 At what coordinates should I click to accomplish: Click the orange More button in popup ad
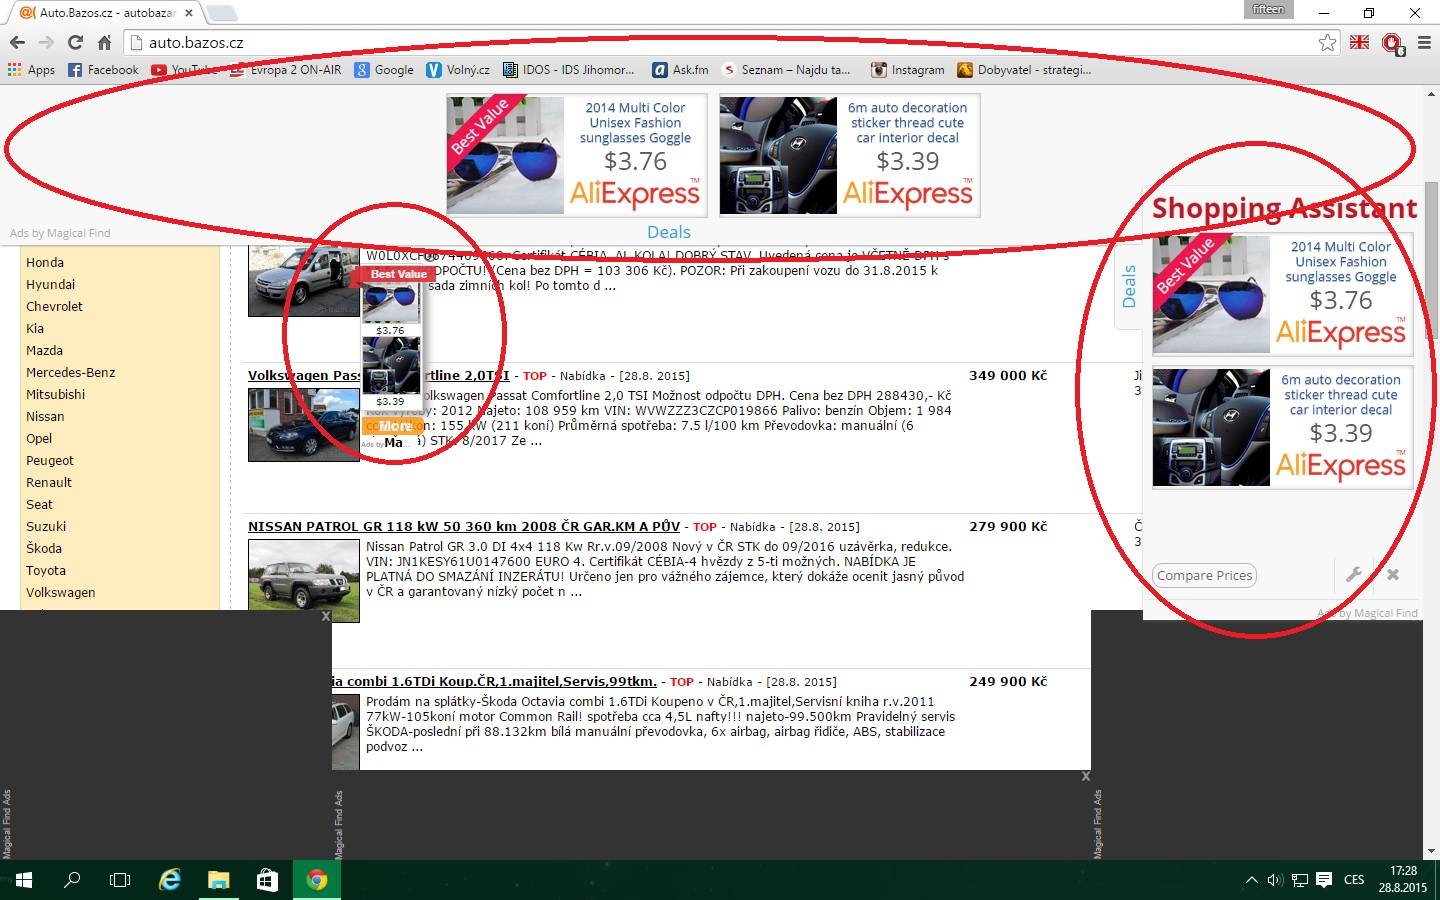395,426
